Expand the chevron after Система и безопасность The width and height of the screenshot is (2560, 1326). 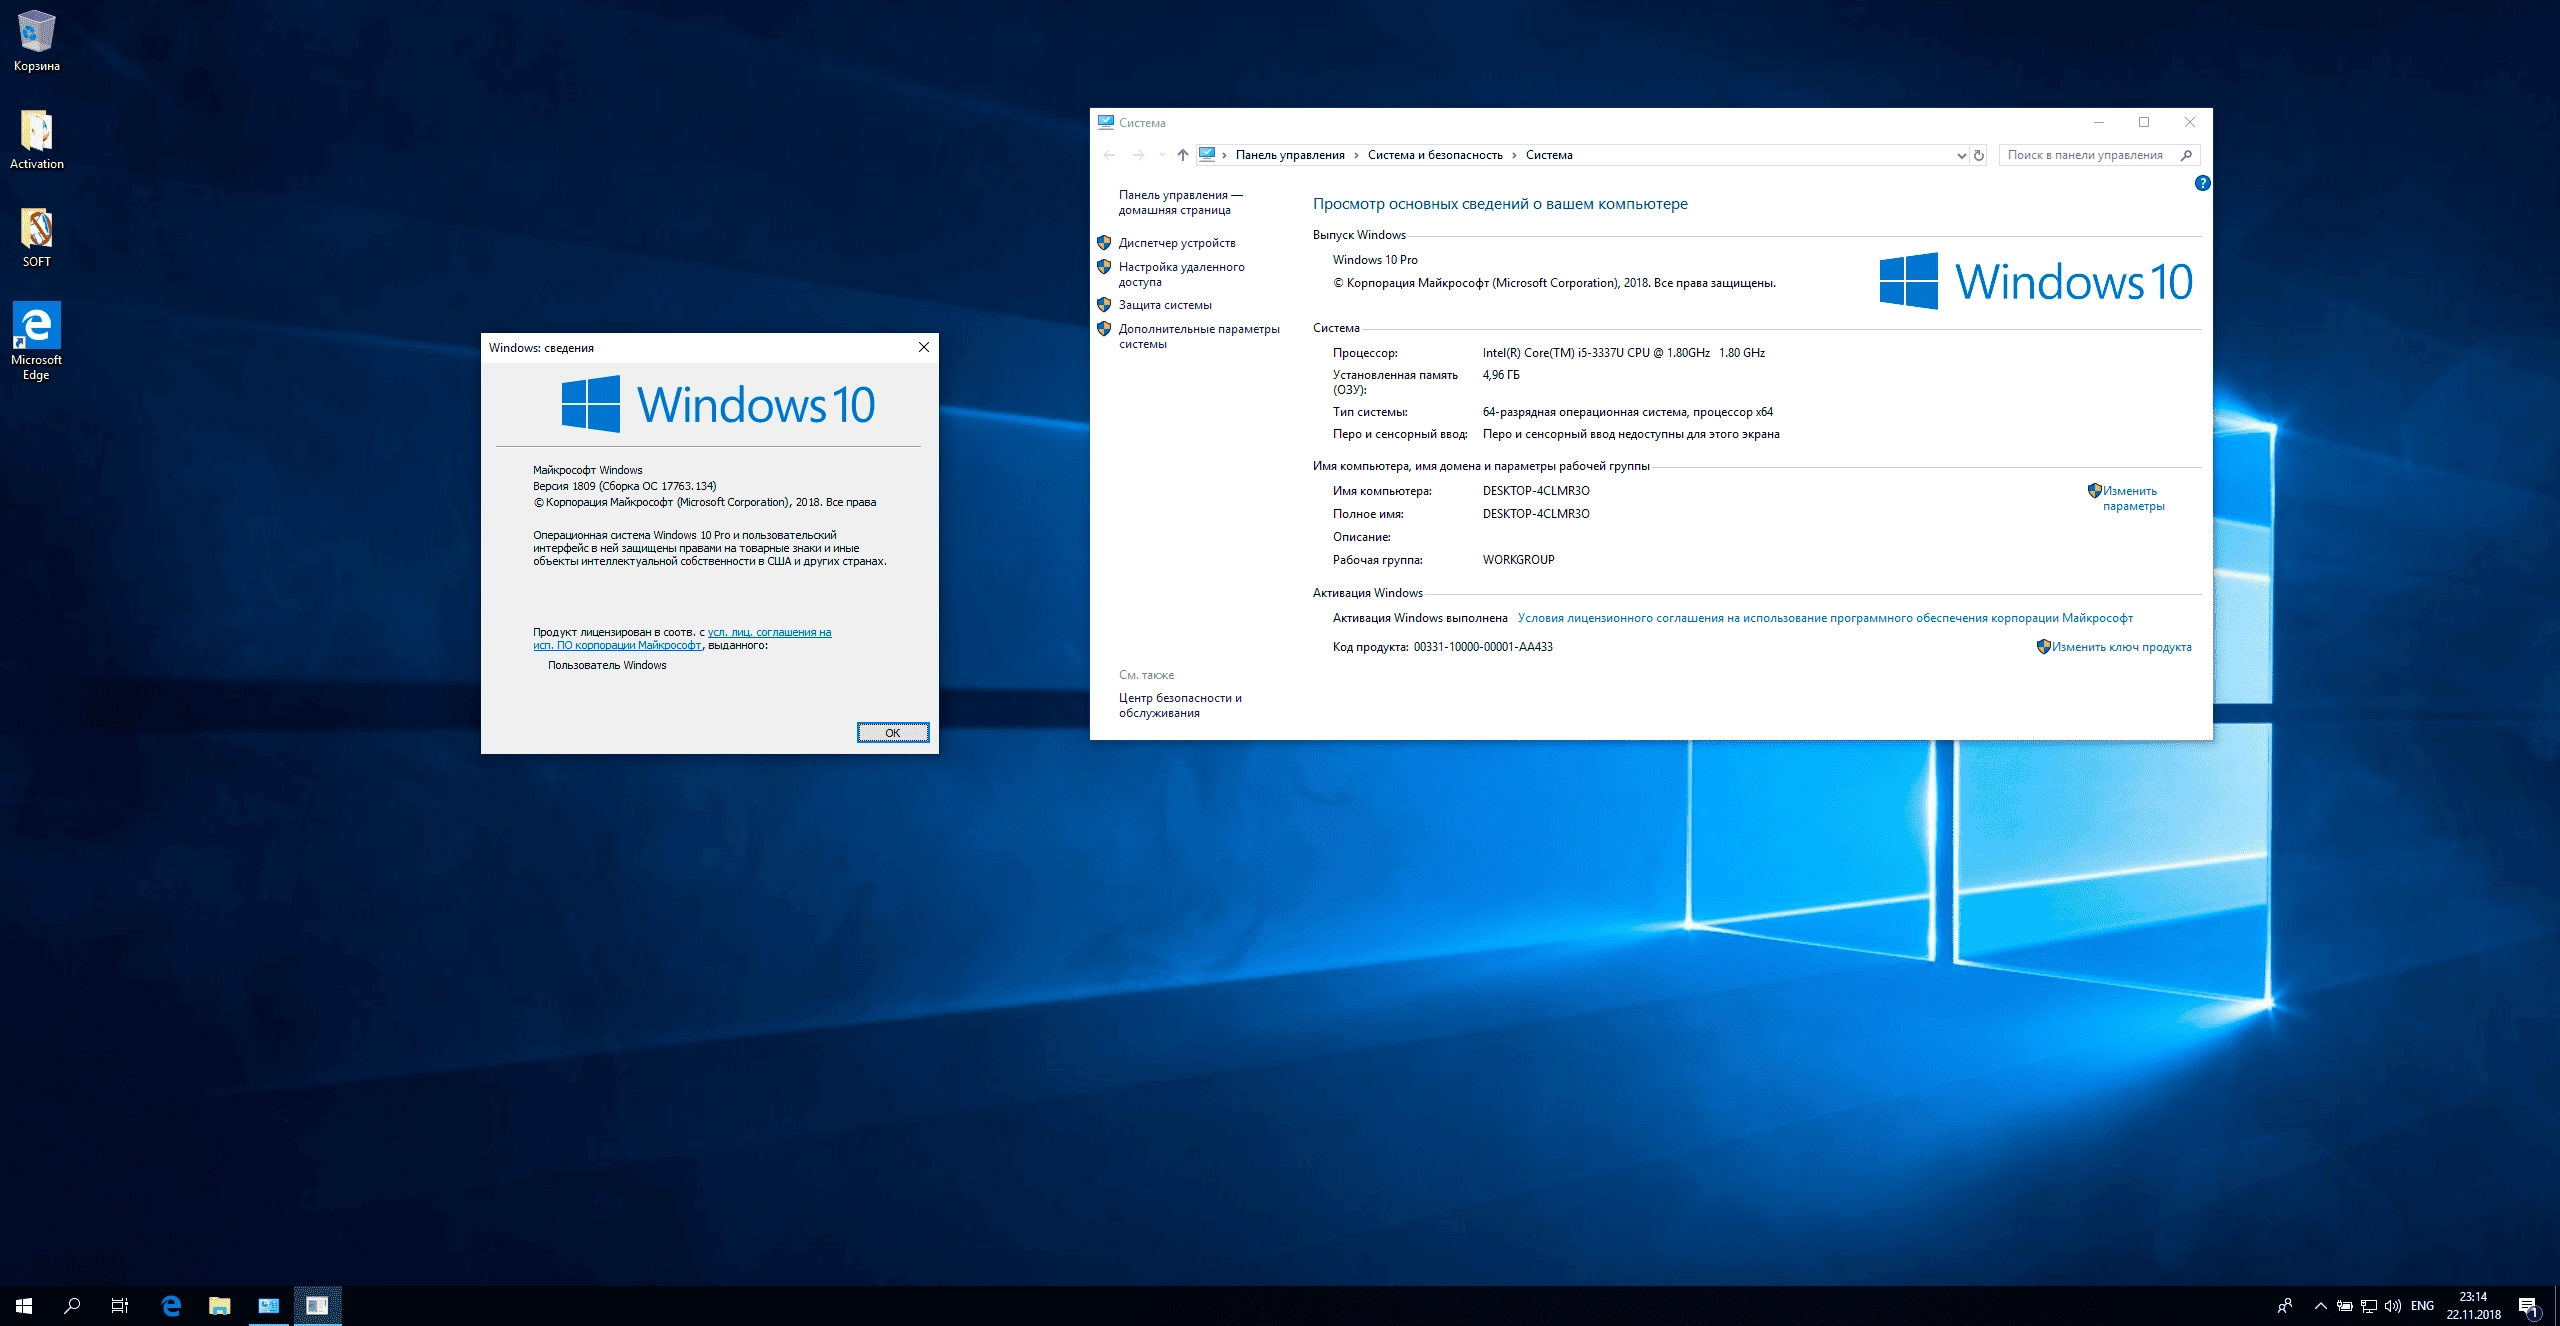click(1514, 155)
